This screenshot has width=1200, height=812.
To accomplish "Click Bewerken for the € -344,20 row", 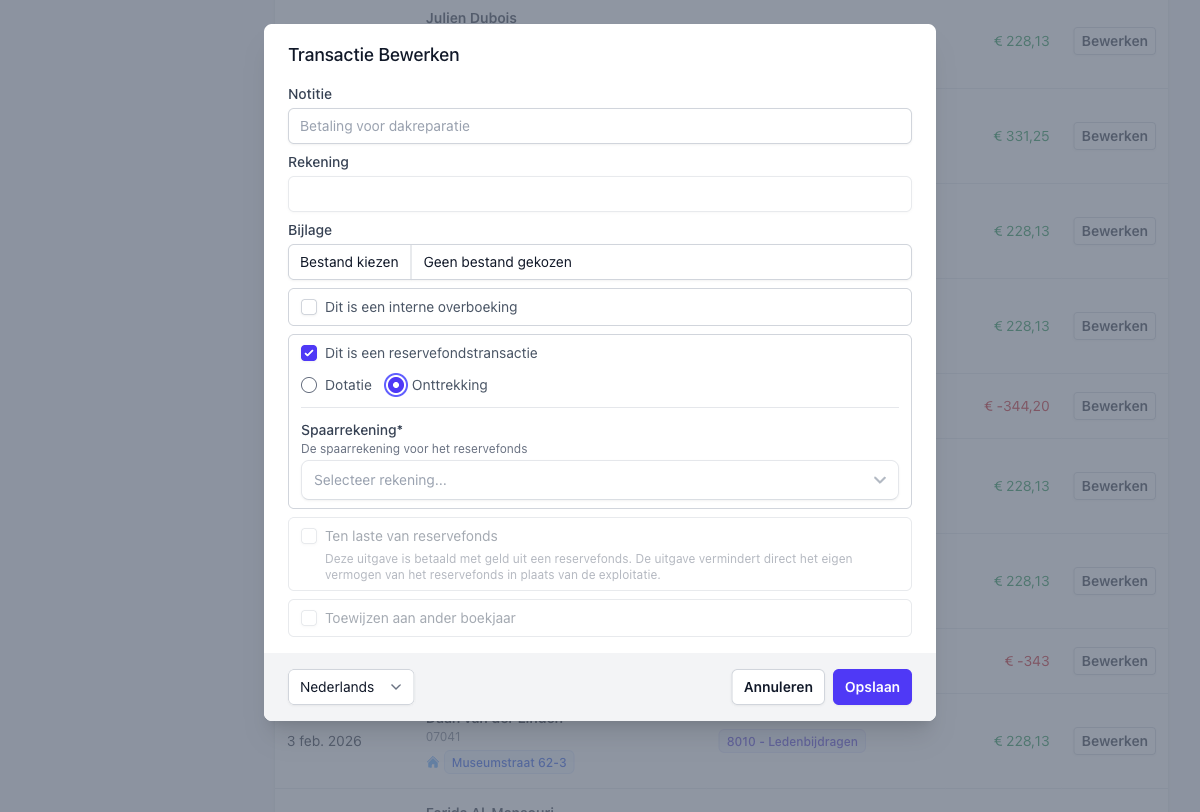I will [1114, 406].
